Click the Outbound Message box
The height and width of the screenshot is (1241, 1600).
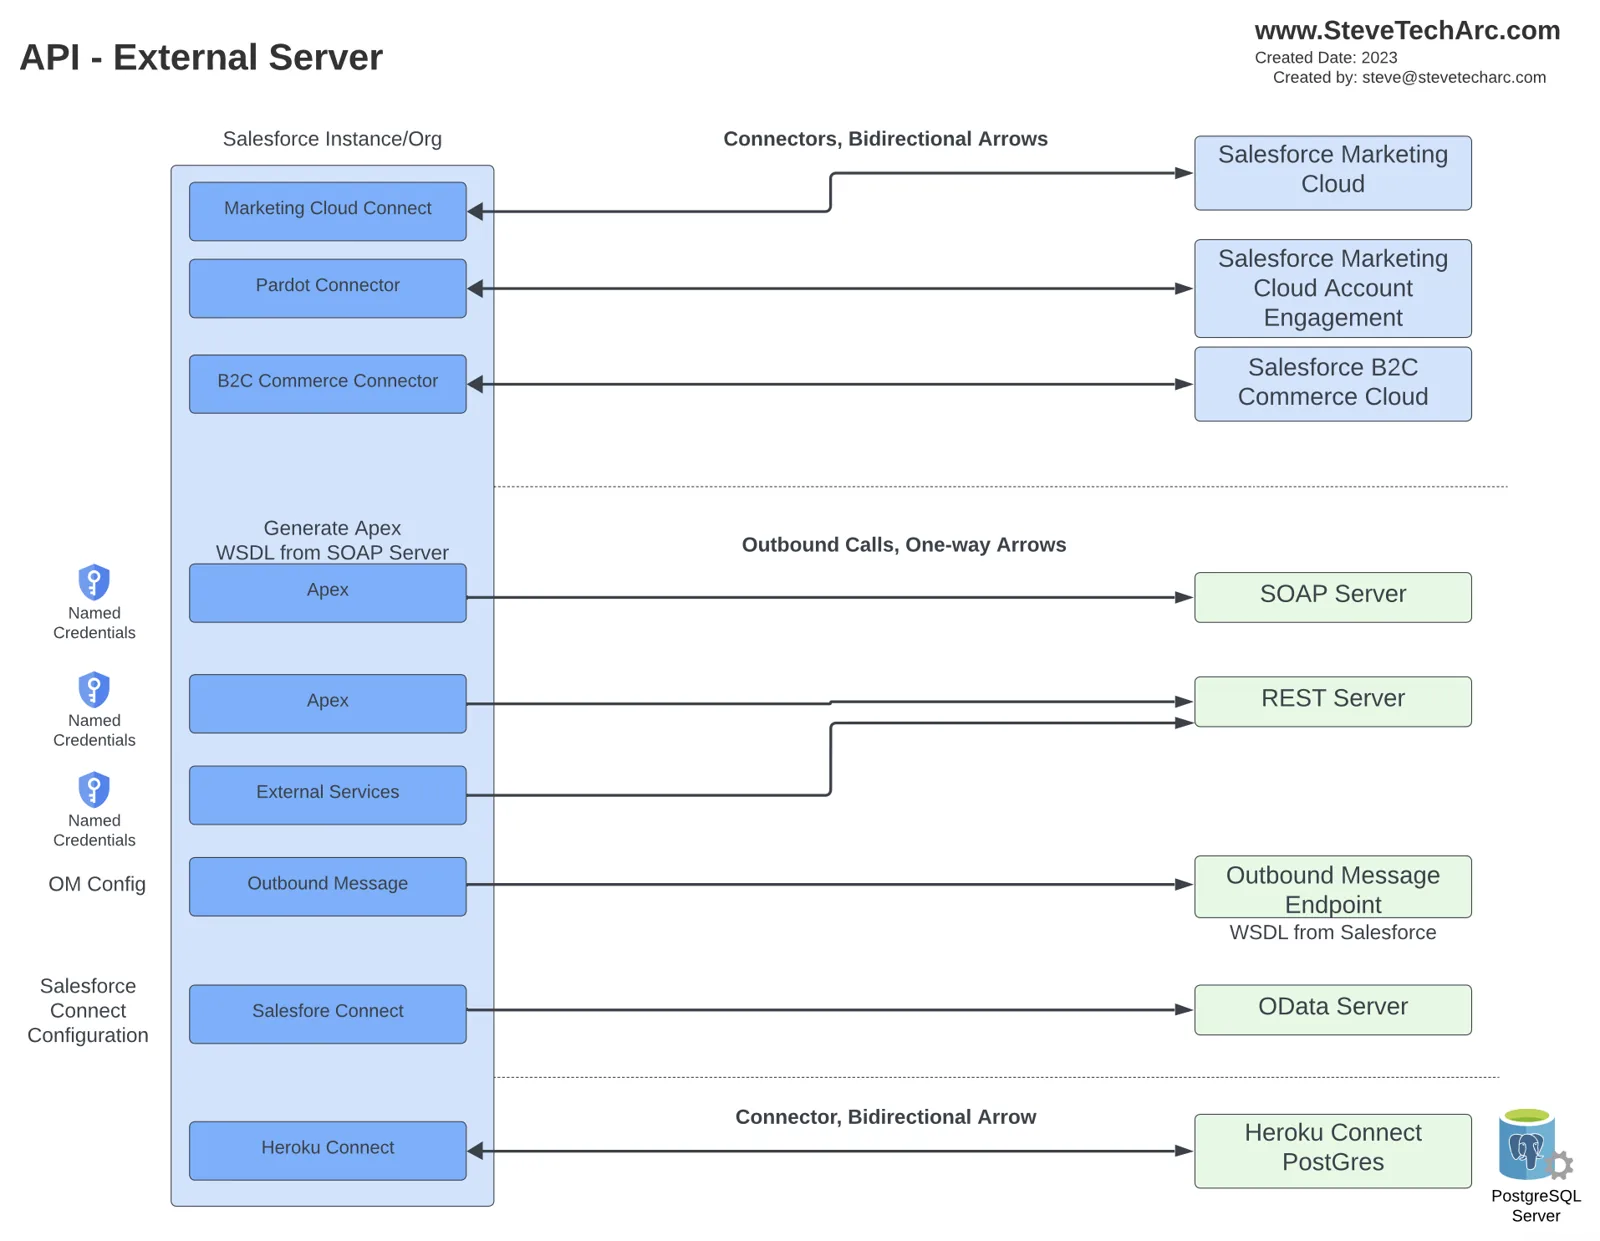328,886
